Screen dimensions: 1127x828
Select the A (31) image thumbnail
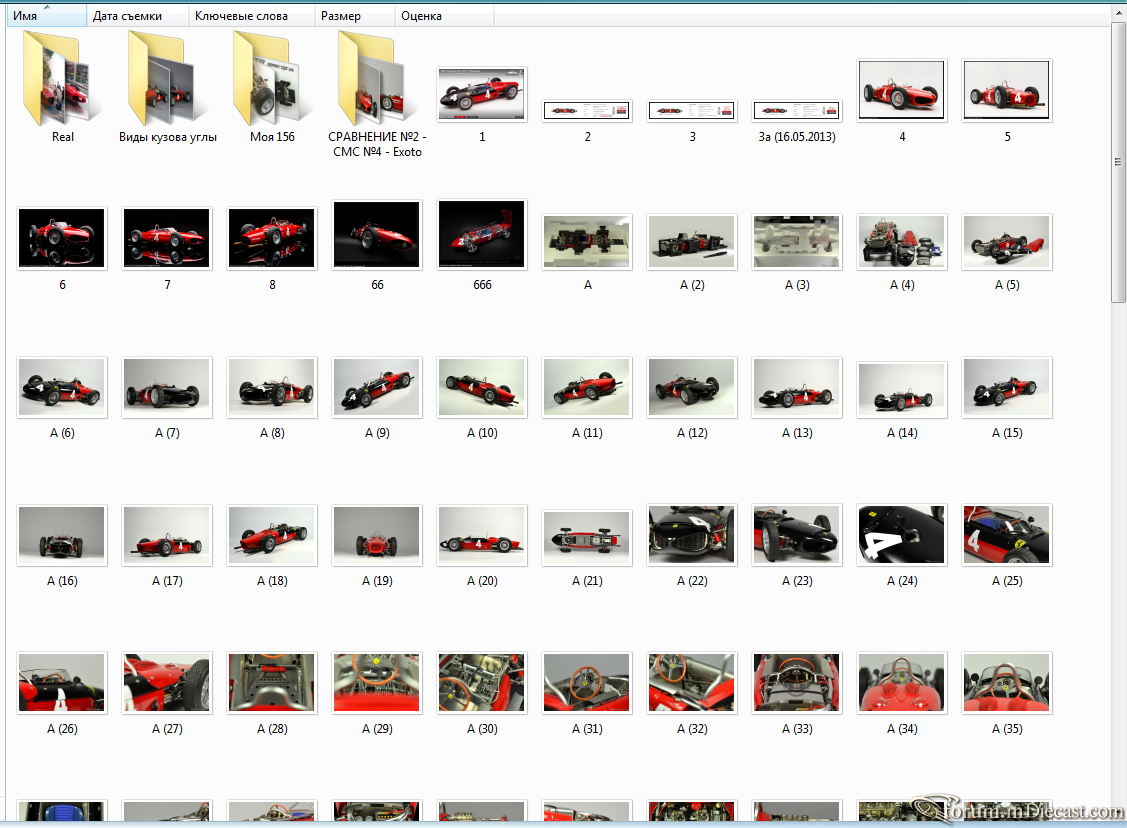pos(586,683)
